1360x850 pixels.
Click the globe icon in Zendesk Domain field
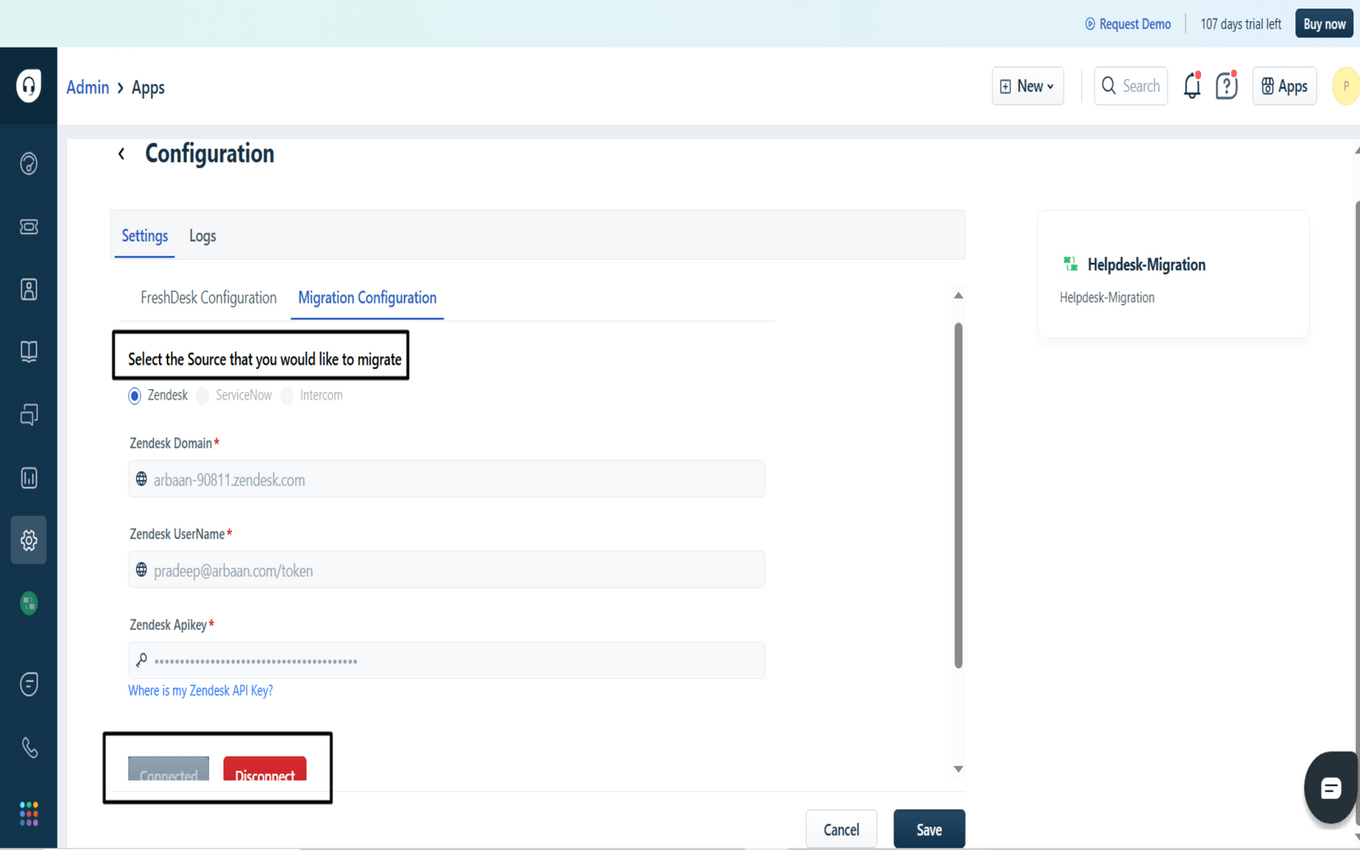pyautogui.click(x=142, y=479)
